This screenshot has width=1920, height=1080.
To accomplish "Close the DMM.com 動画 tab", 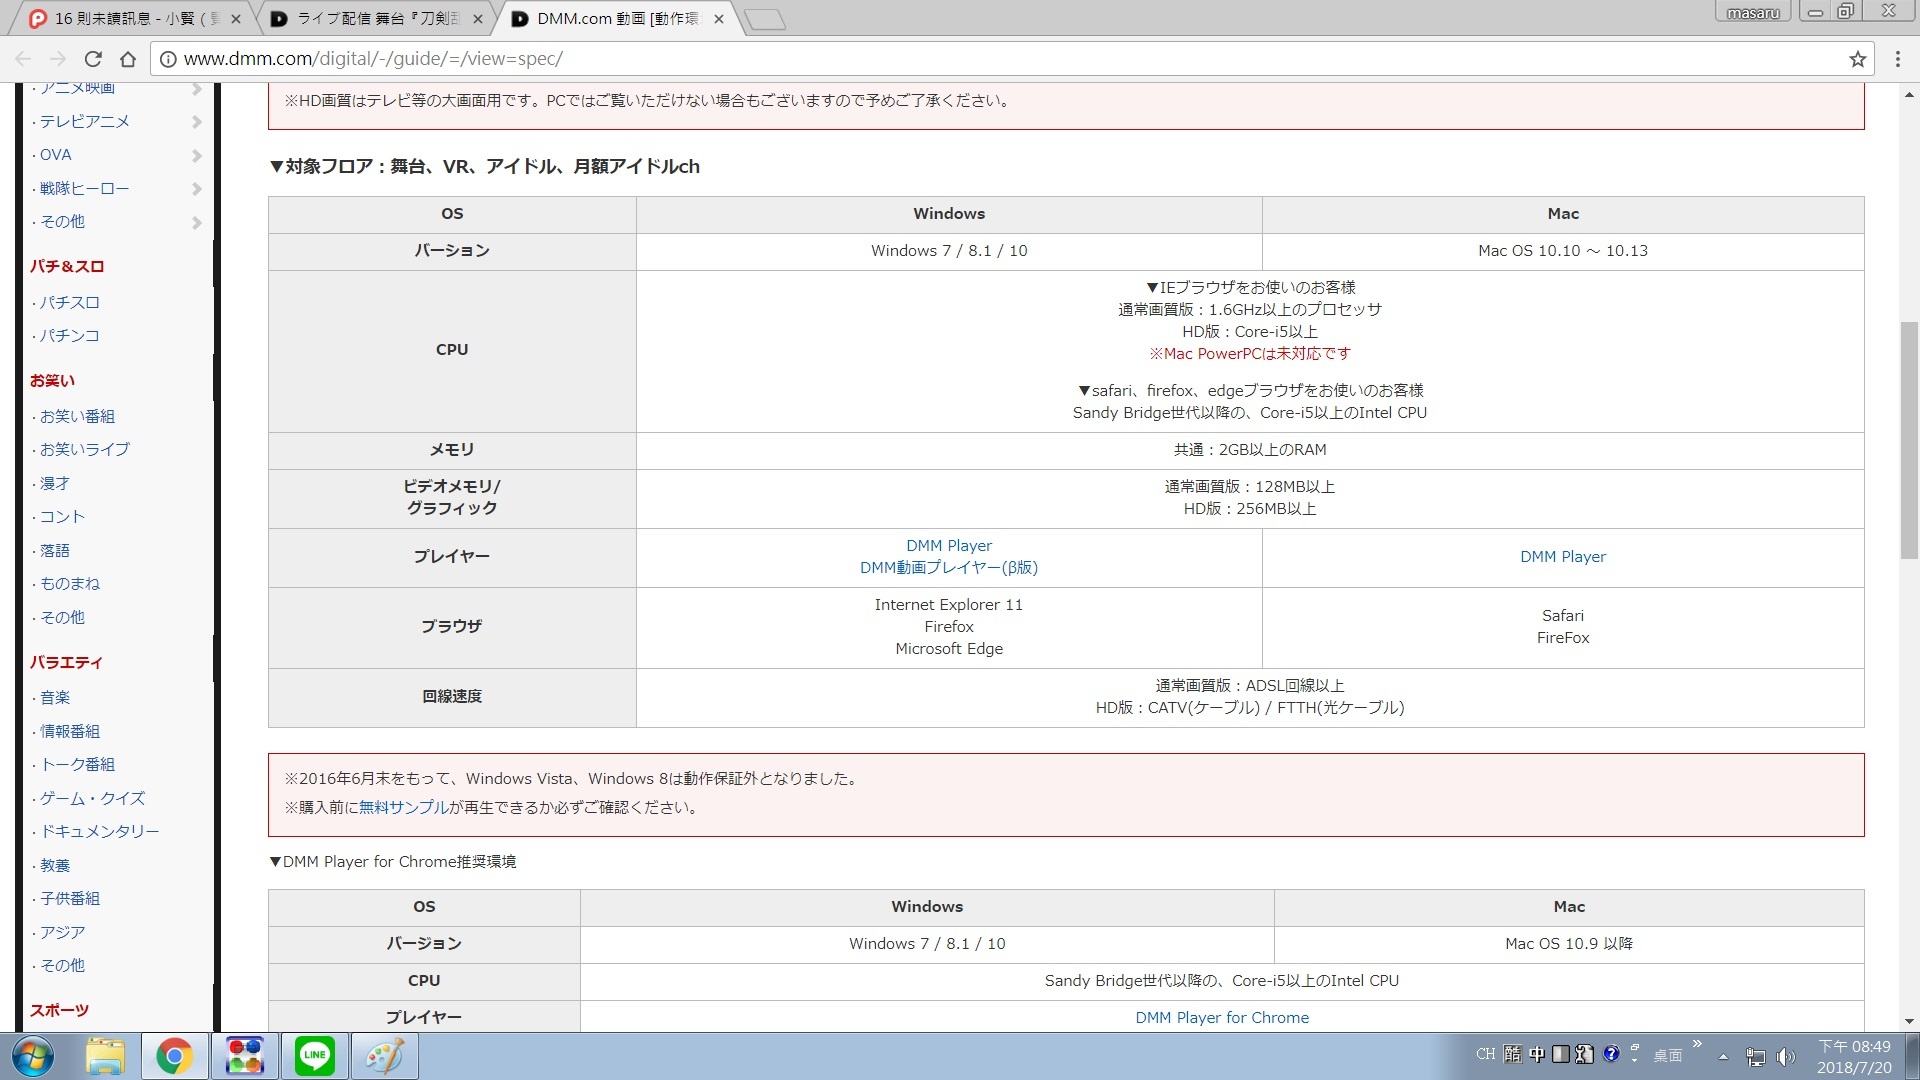I will pyautogui.click(x=719, y=19).
